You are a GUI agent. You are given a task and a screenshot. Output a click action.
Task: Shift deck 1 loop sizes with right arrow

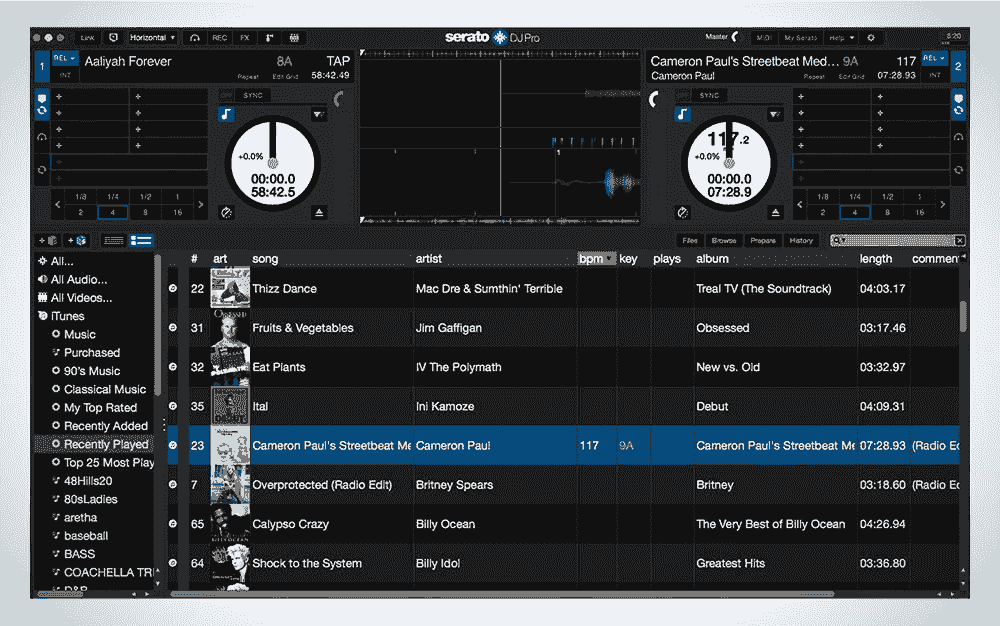(200, 205)
